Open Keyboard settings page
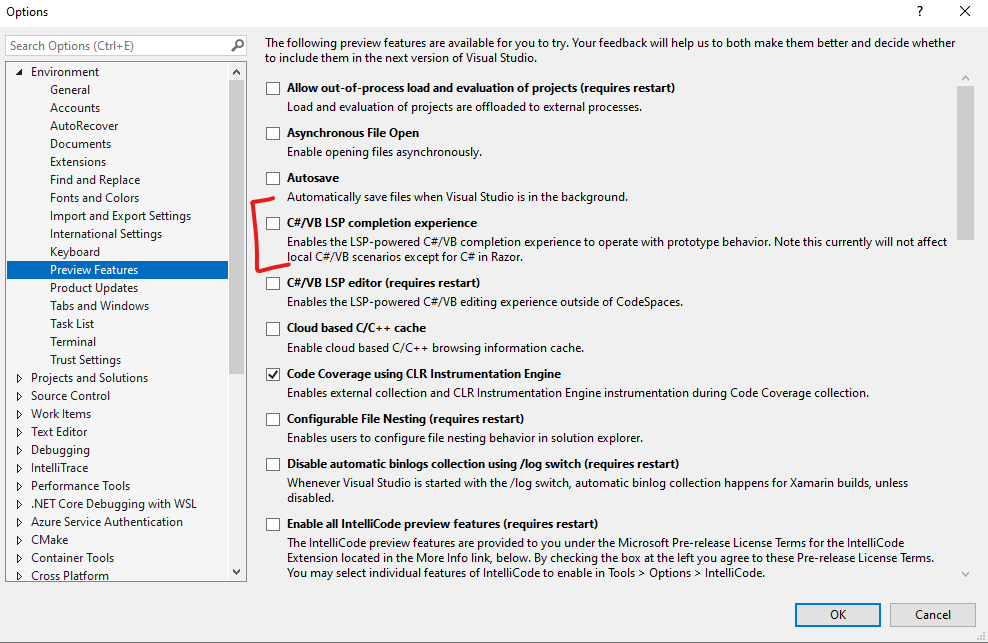The width and height of the screenshot is (988, 643). coord(75,252)
